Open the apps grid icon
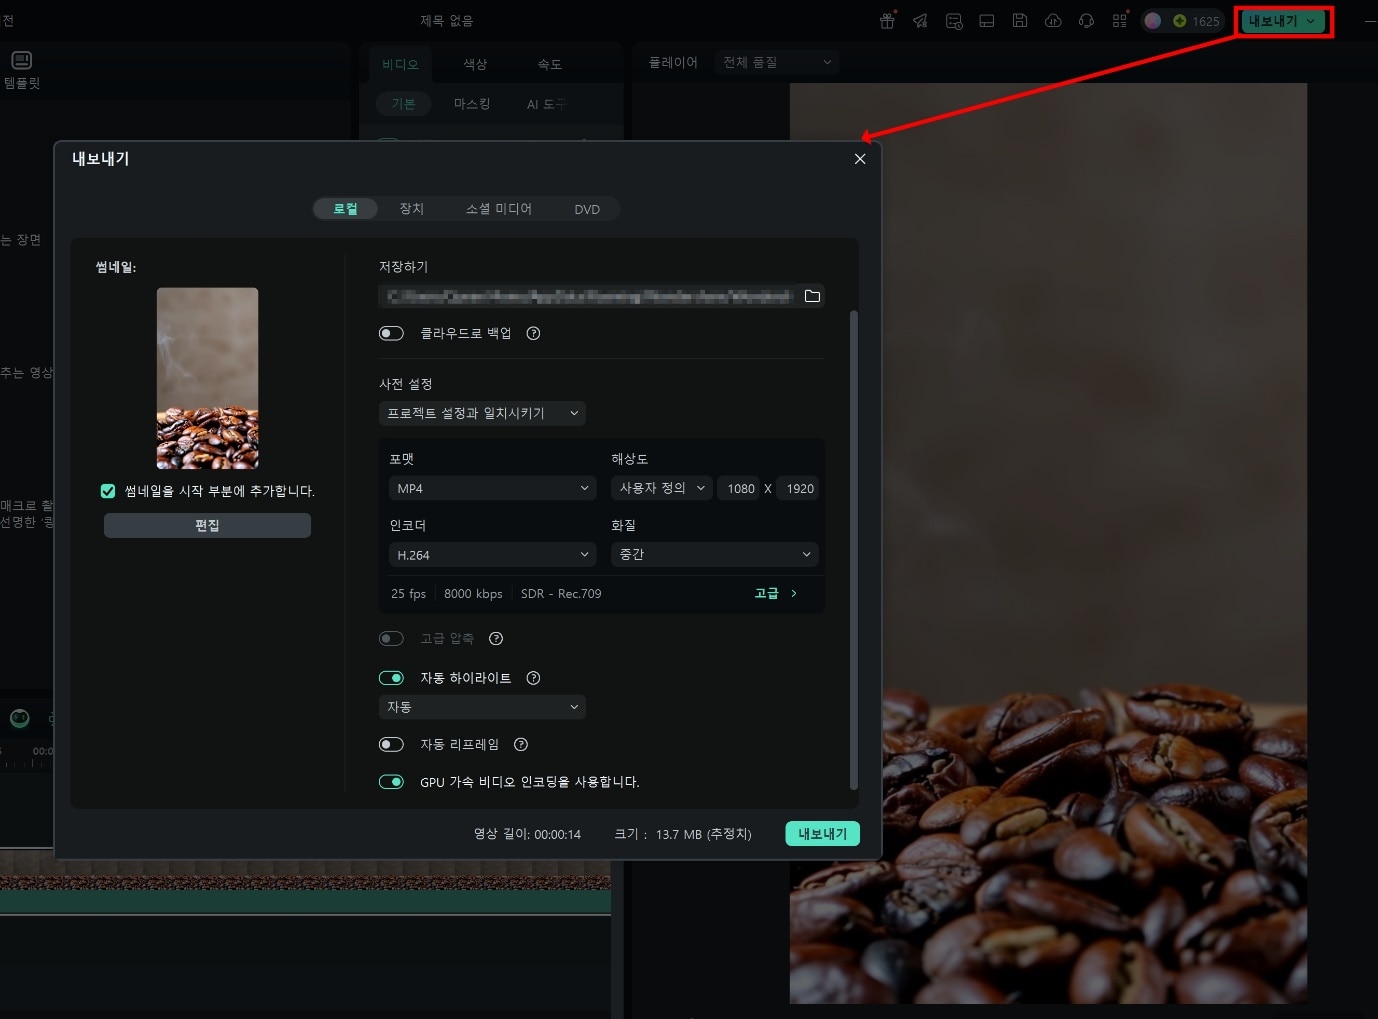 click(1120, 20)
